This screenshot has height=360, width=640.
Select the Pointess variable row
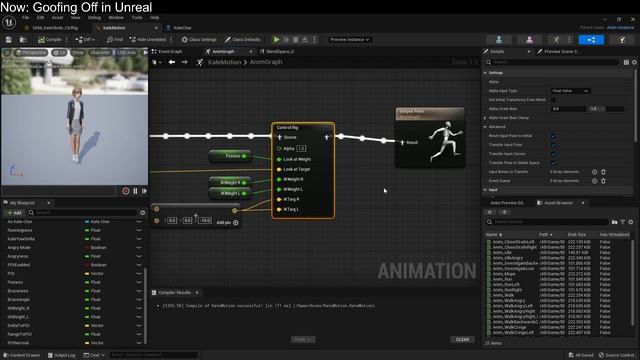pyautogui.click(x=73, y=282)
